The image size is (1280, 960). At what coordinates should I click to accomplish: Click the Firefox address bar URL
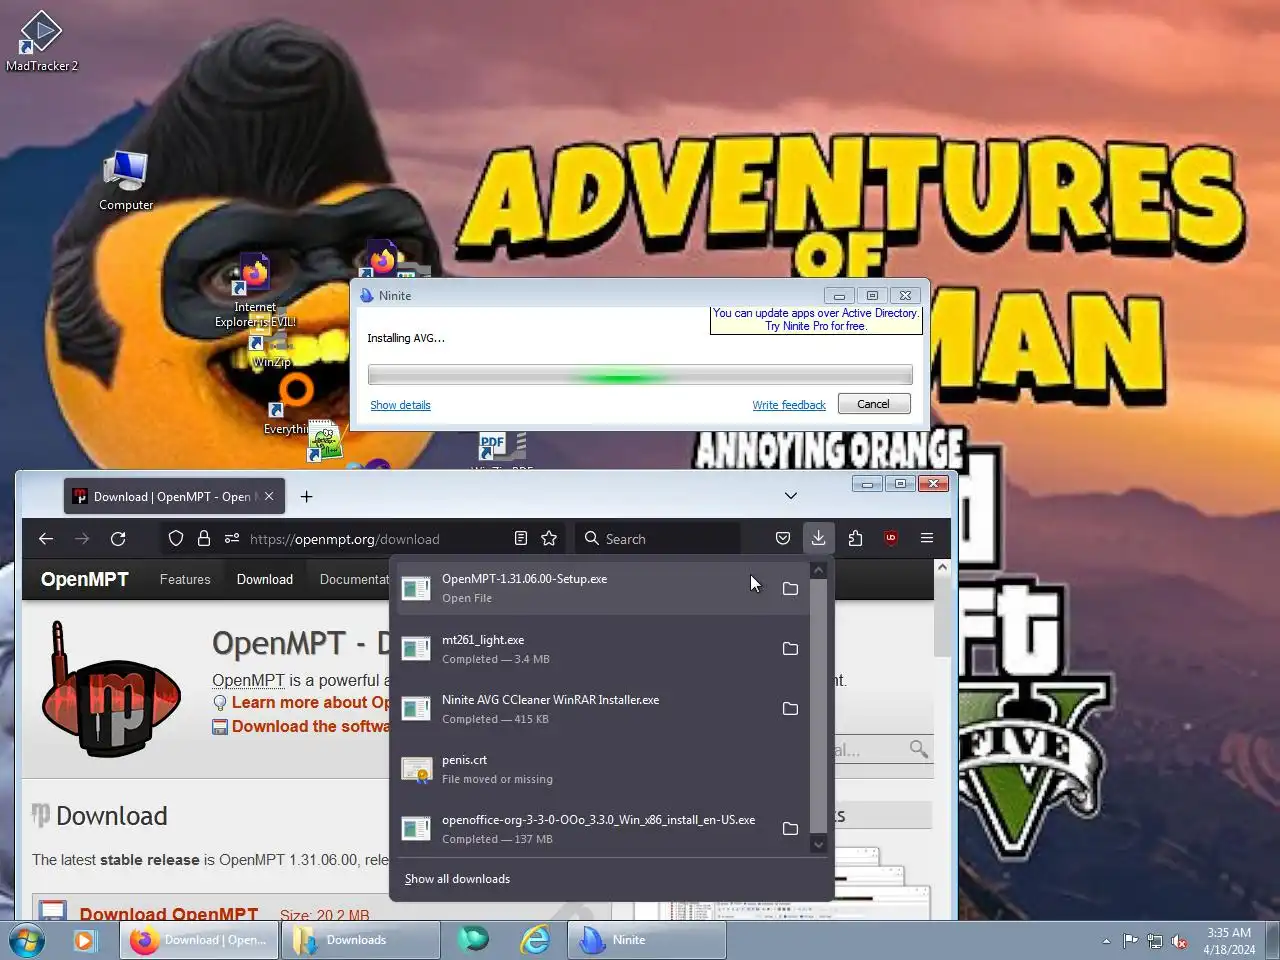[x=345, y=539]
